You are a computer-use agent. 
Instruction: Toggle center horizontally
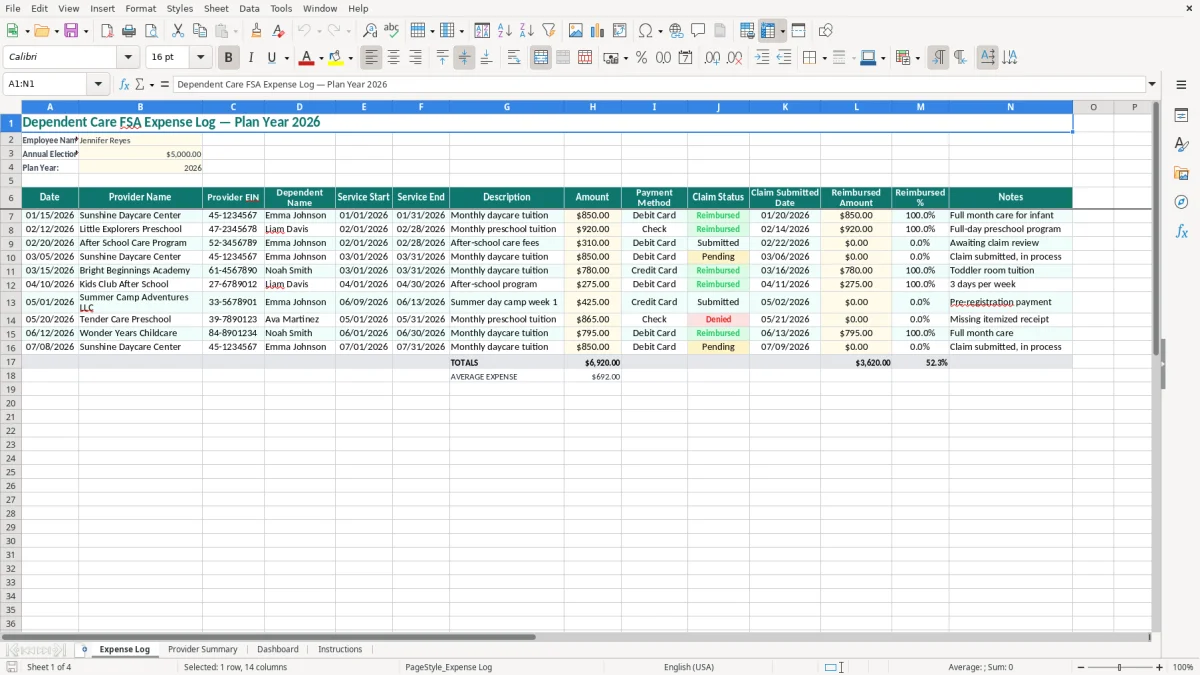tap(393, 58)
